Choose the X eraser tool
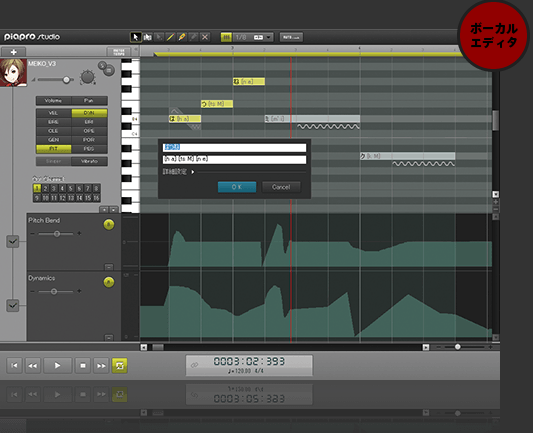Image resolution: width=533 pixels, height=433 pixels. point(205,37)
